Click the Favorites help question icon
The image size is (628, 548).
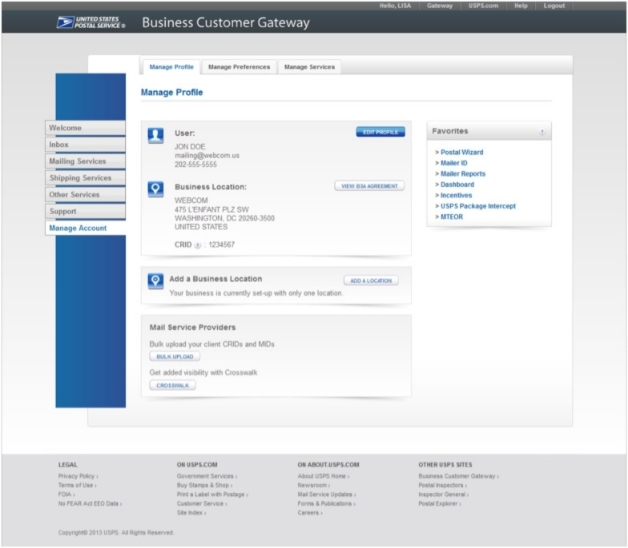coord(542,131)
